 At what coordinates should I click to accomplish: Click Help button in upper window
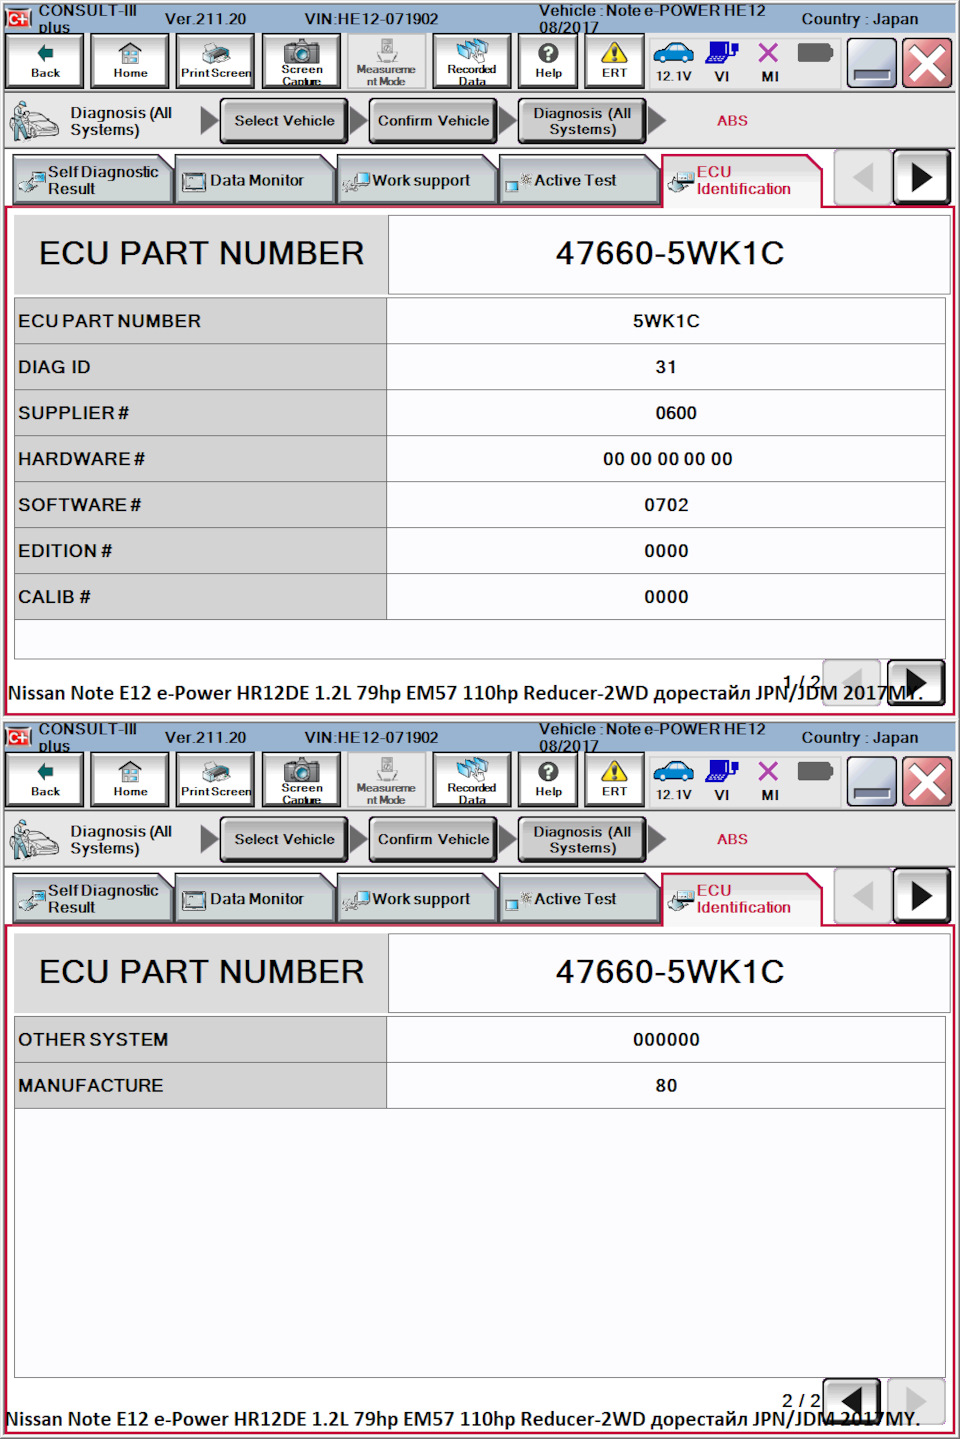point(548,61)
